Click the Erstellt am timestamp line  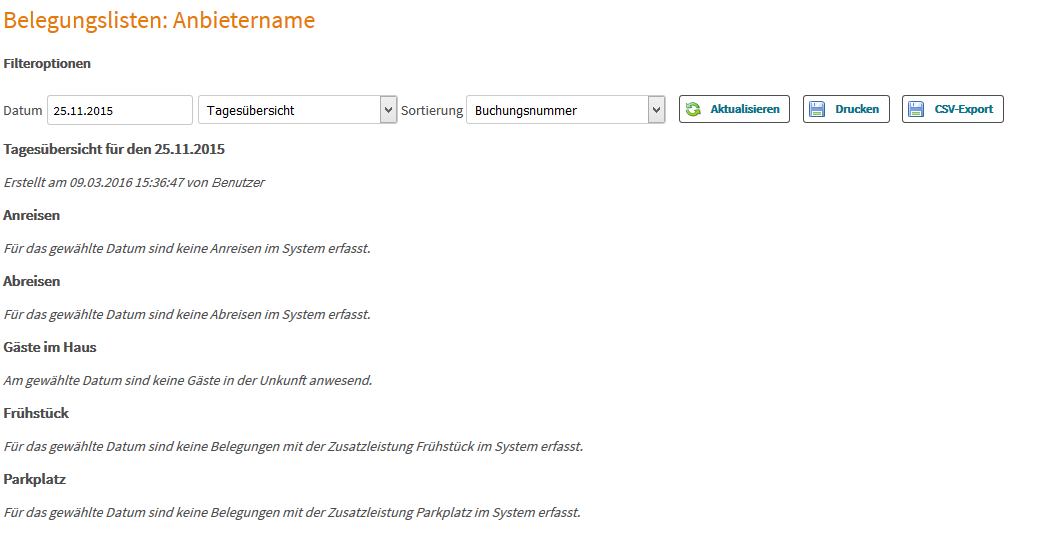[134, 182]
